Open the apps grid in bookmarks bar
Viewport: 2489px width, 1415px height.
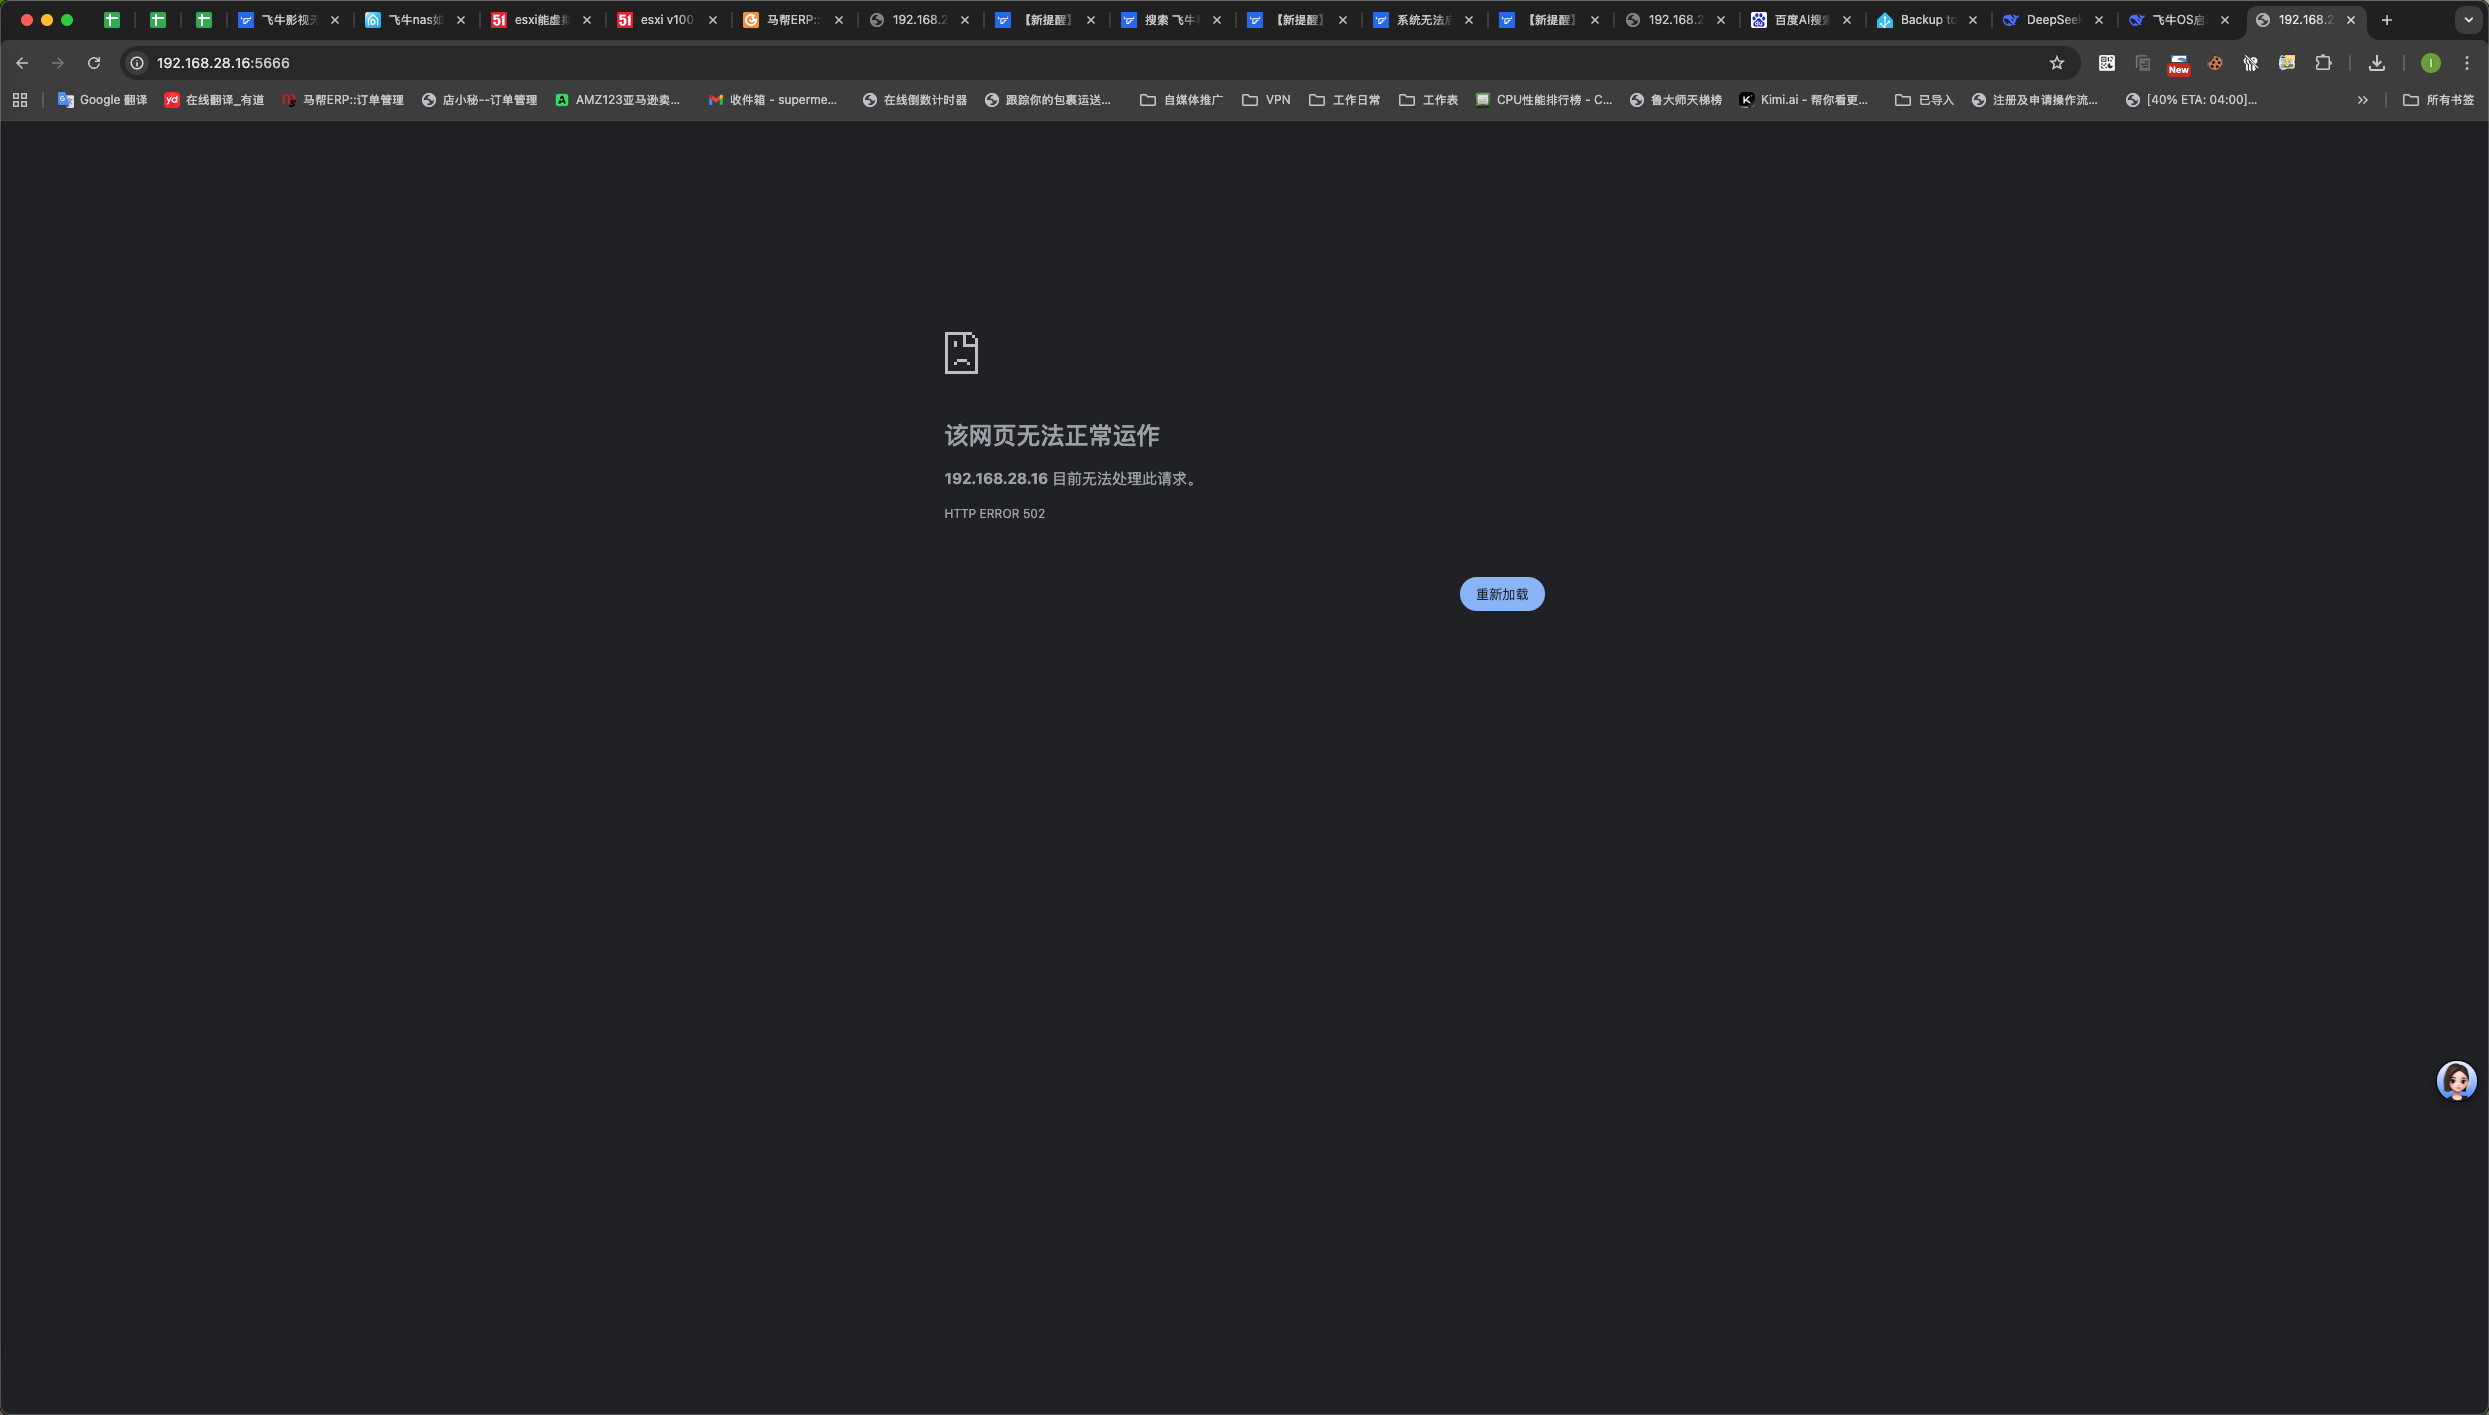click(x=20, y=100)
